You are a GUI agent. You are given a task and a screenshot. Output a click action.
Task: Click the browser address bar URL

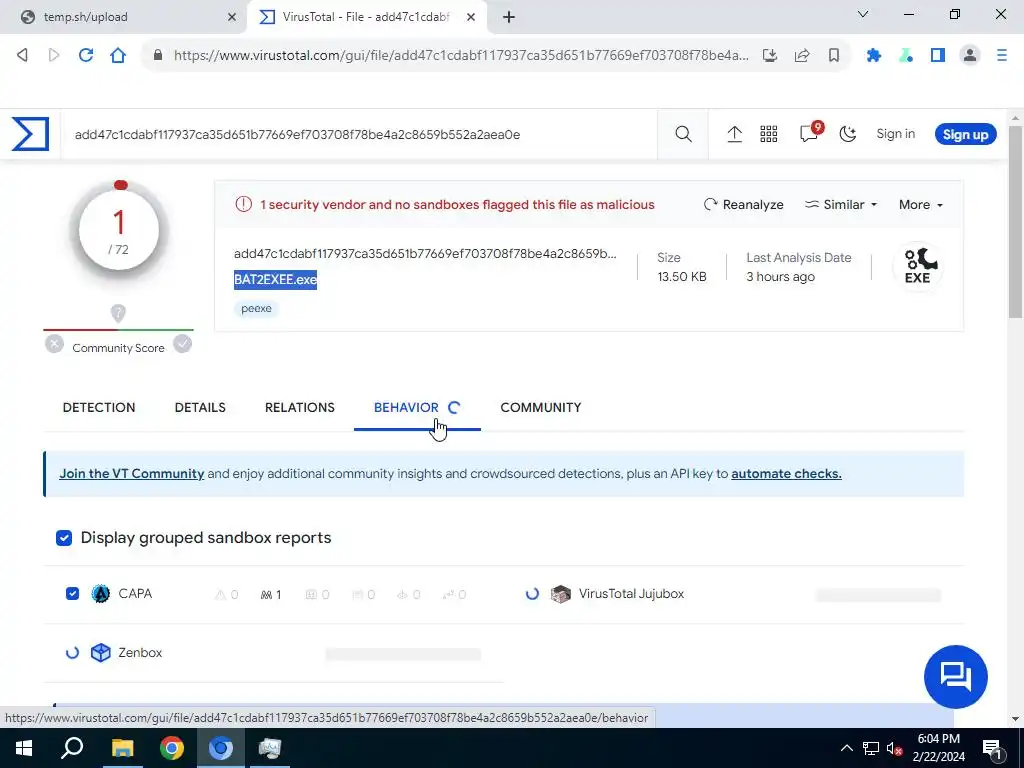(460, 56)
